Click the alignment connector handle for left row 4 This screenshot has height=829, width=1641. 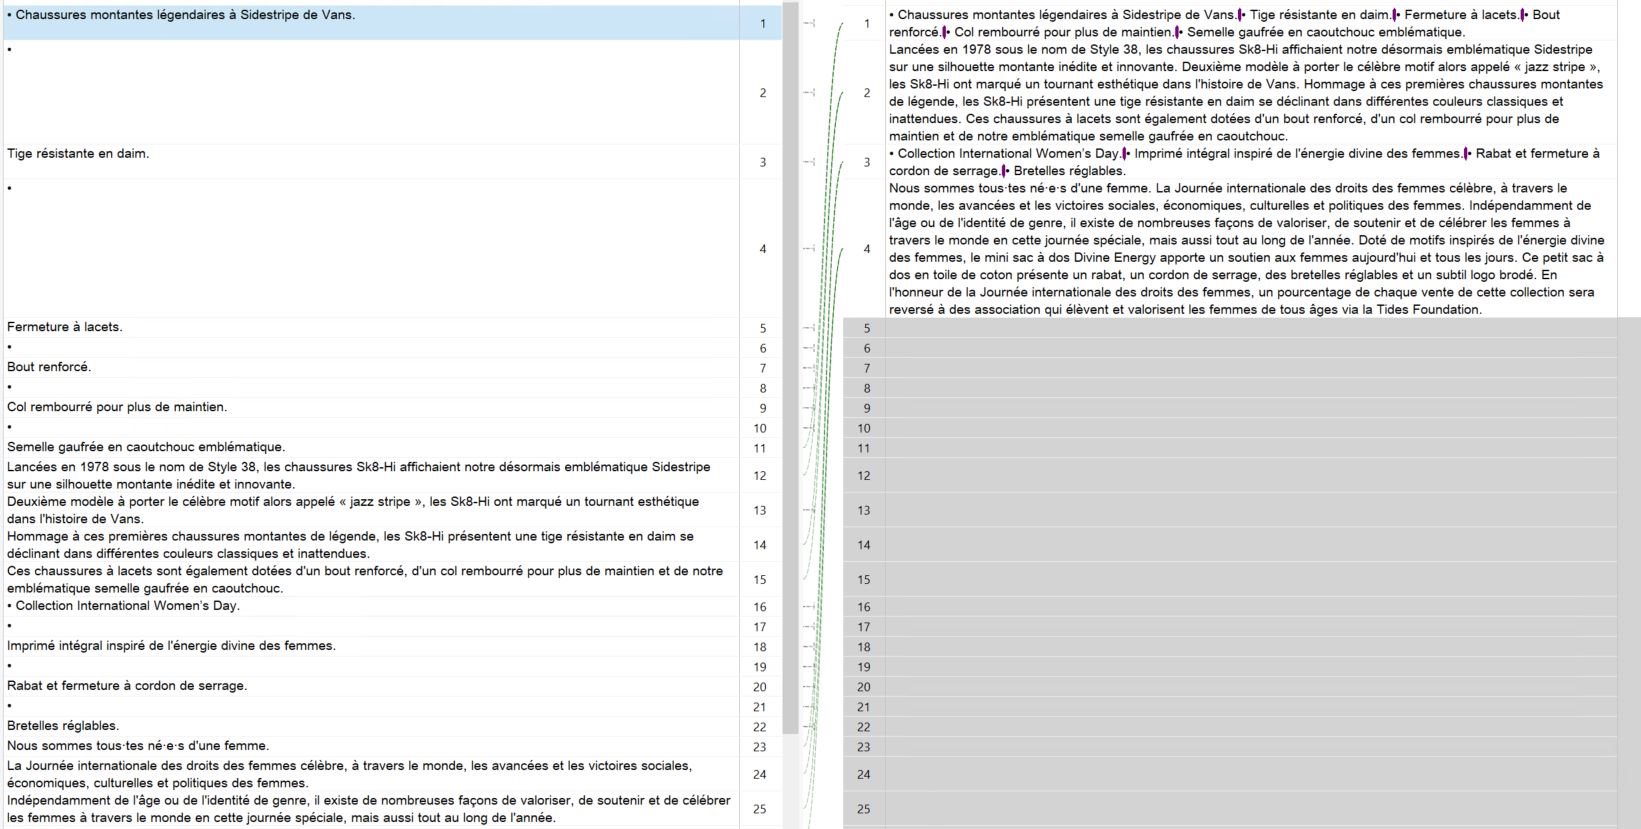(x=809, y=248)
